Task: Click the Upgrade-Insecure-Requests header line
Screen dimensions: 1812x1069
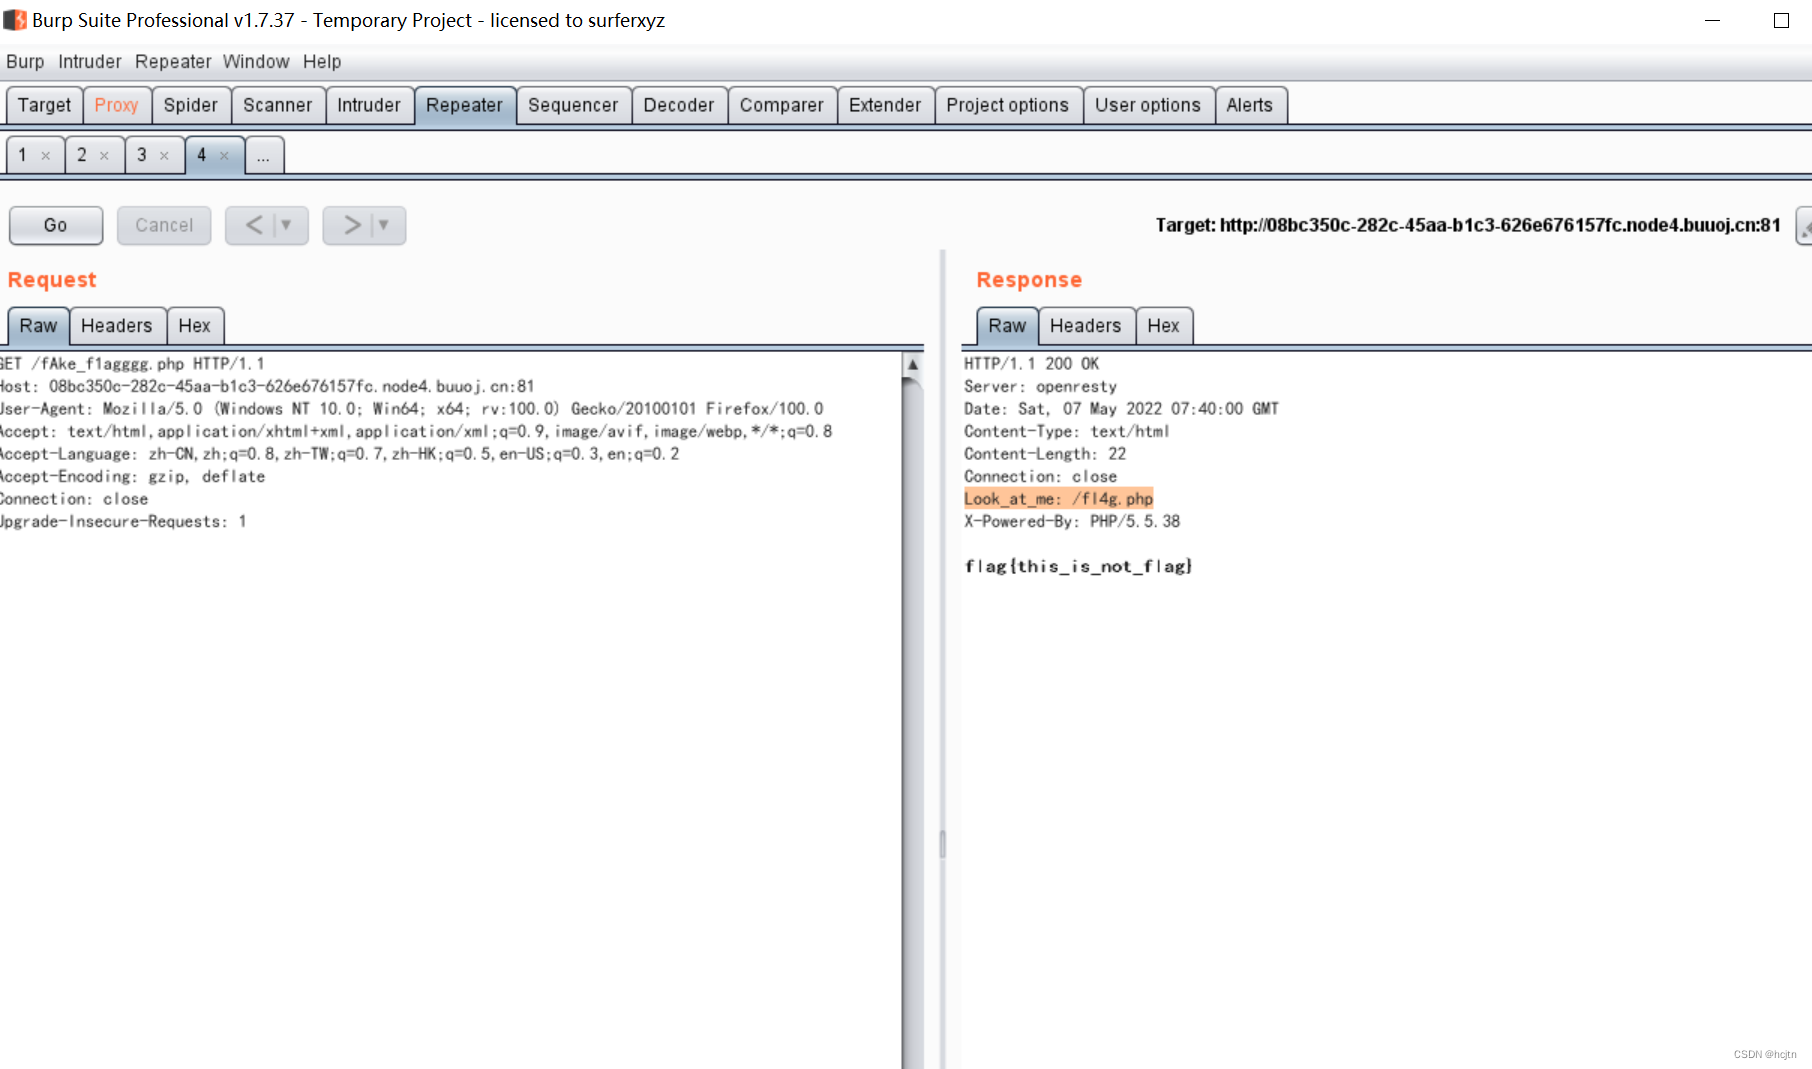Action: pyautogui.click(x=123, y=522)
